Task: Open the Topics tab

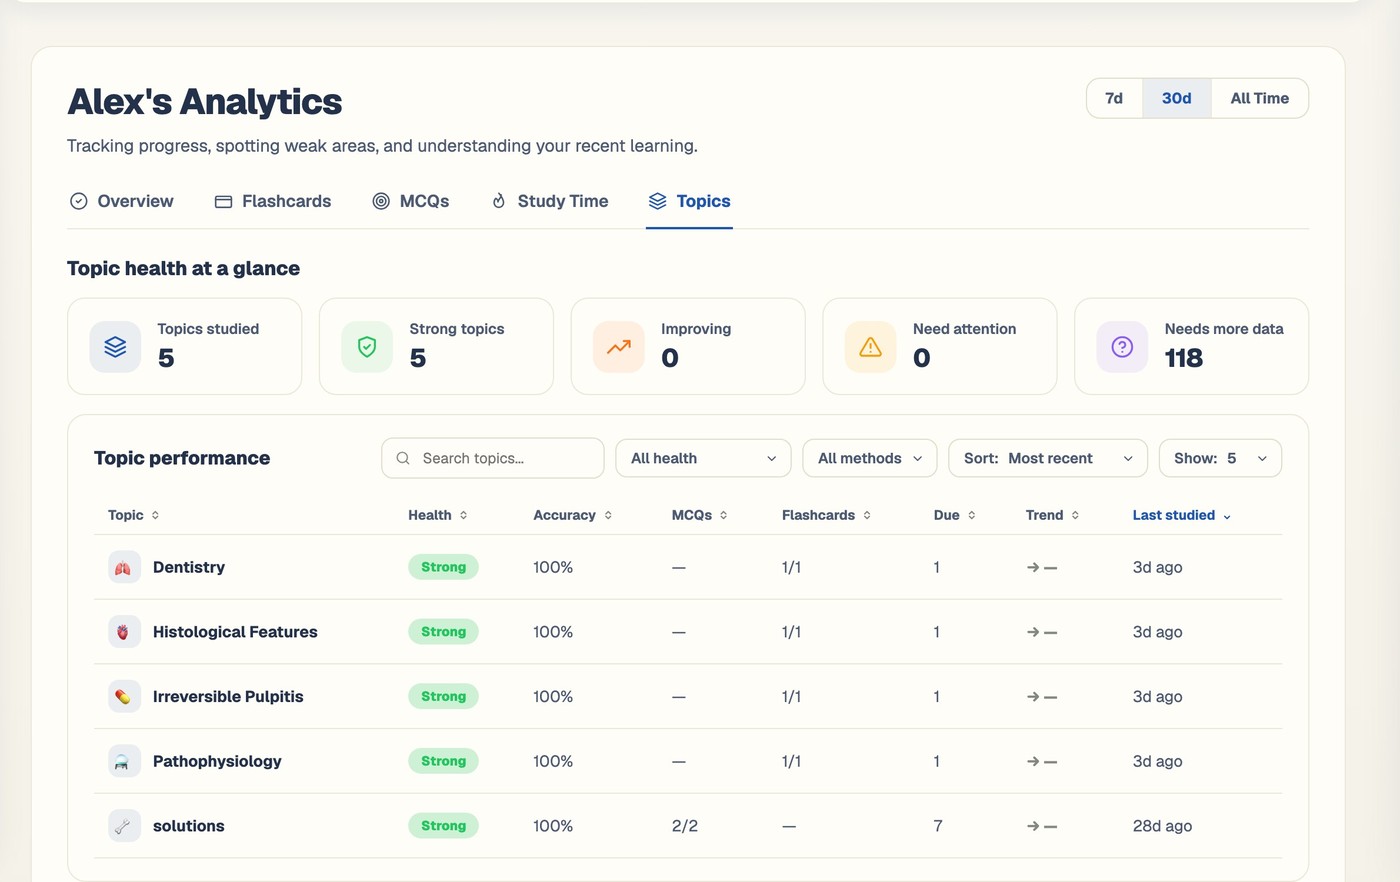Action: 689,201
